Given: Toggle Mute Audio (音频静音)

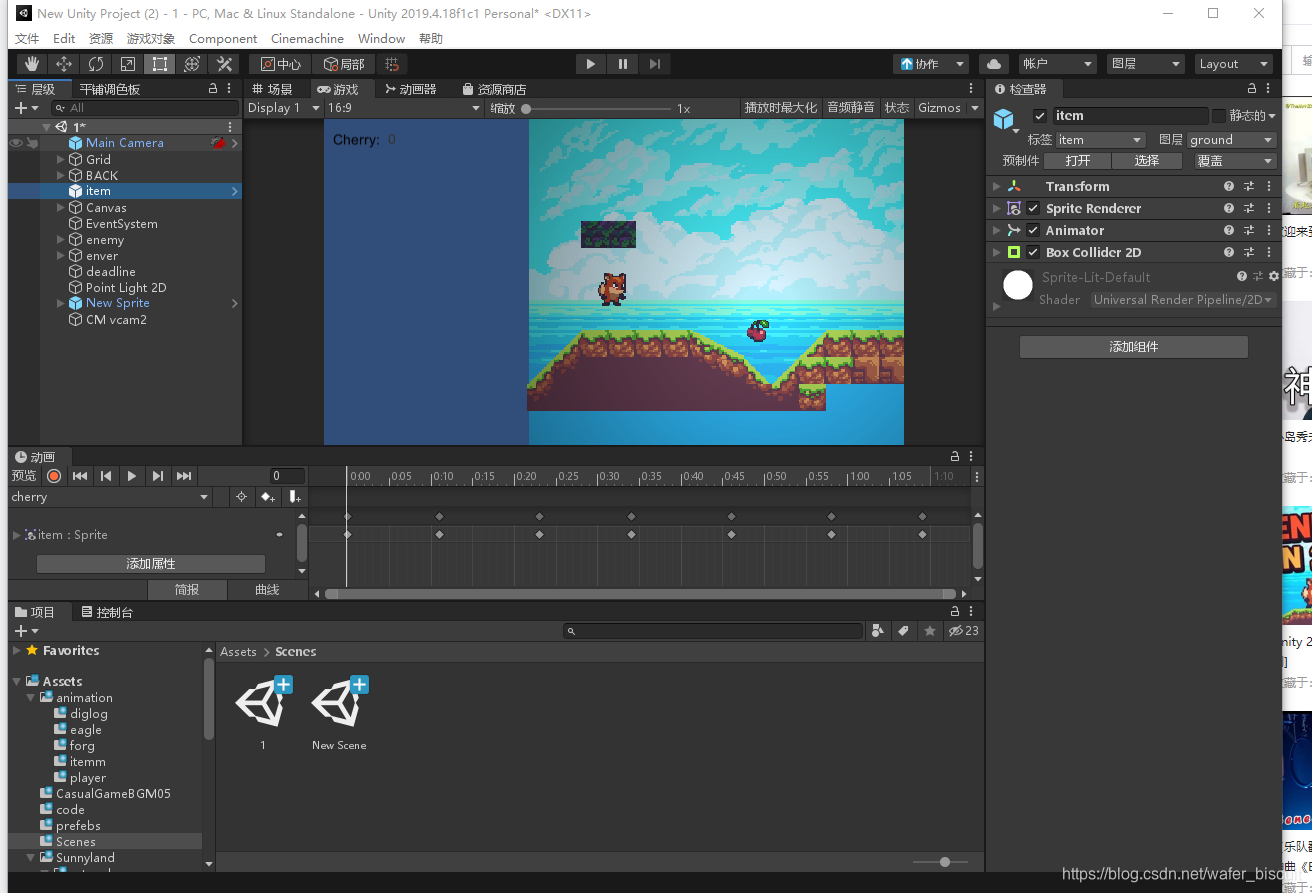Looking at the screenshot, I should tap(851, 108).
